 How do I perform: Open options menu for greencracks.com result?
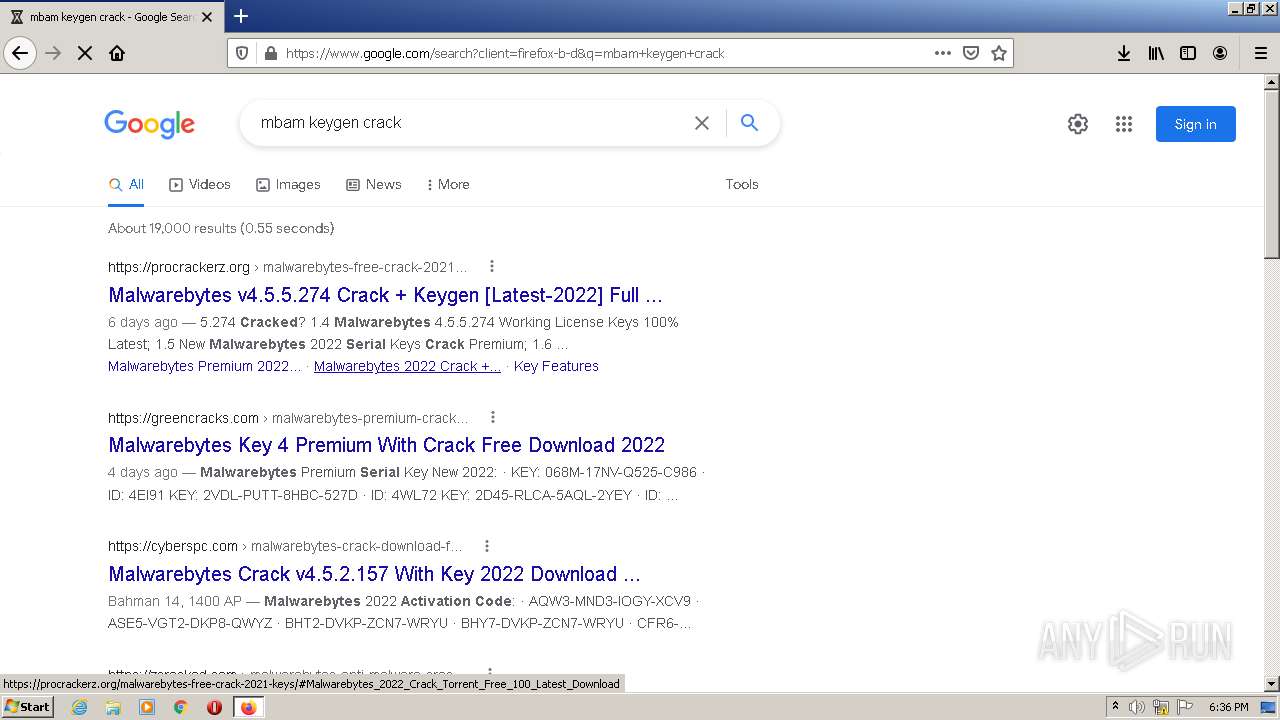tap(492, 417)
